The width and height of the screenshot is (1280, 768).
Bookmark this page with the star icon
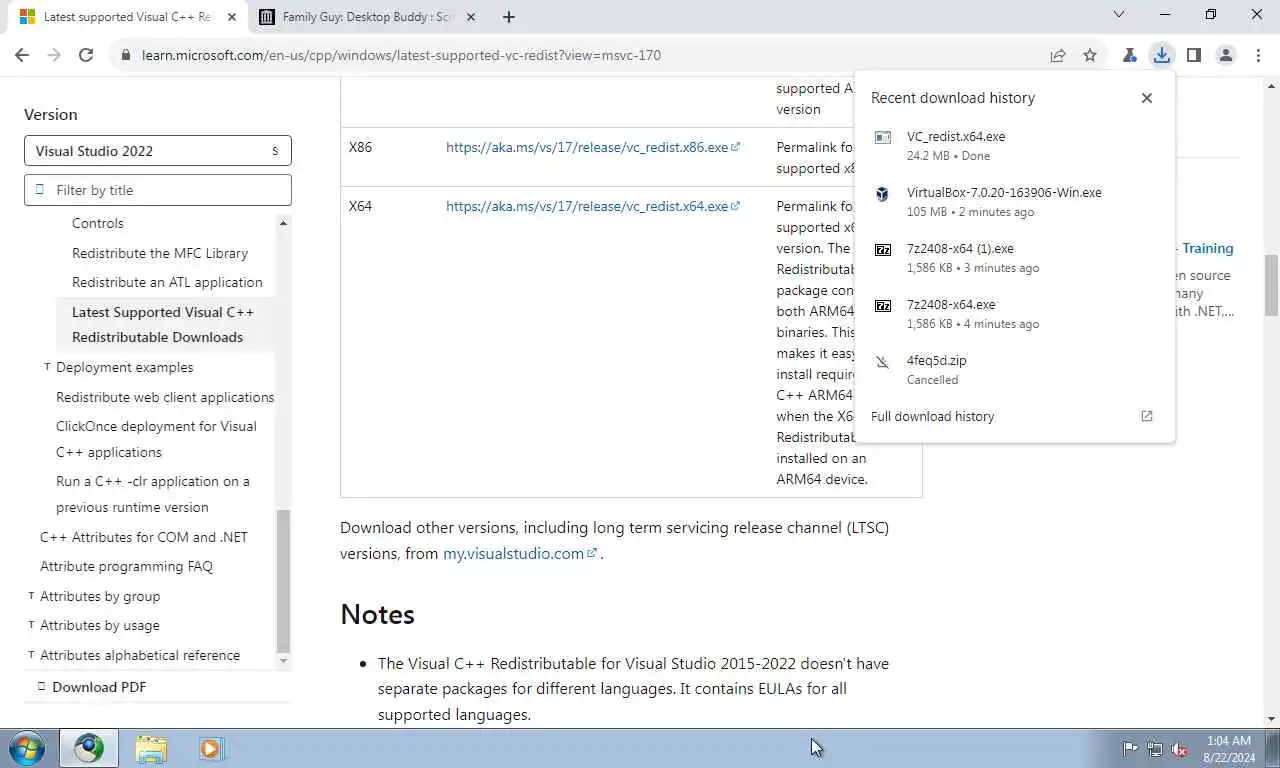1090,55
